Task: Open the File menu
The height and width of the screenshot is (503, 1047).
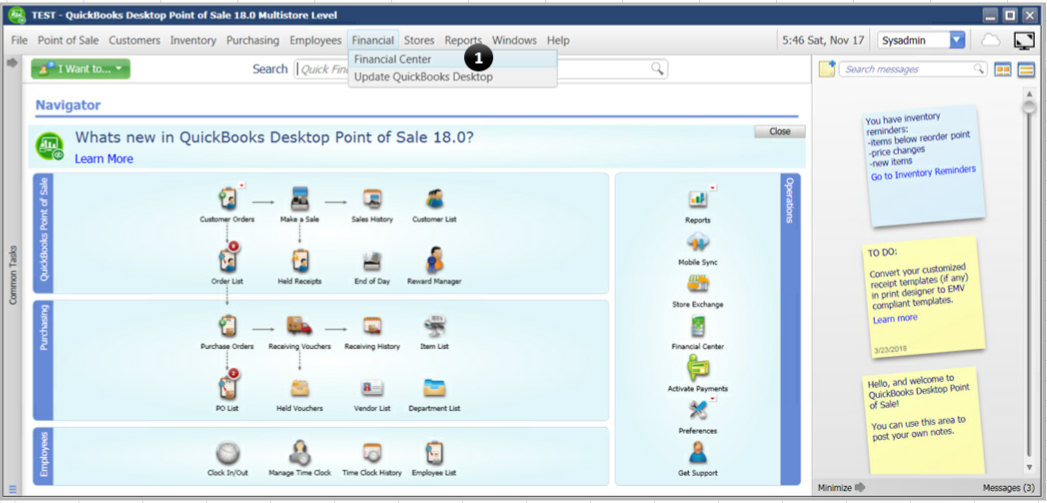Action: 19,40
